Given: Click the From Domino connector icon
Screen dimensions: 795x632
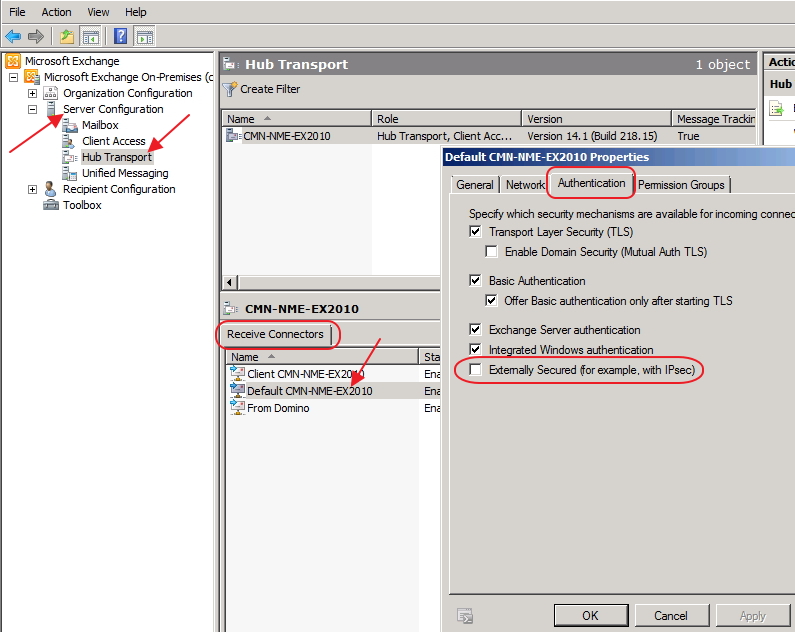Looking at the screenshot, I should tap(237, 407).
